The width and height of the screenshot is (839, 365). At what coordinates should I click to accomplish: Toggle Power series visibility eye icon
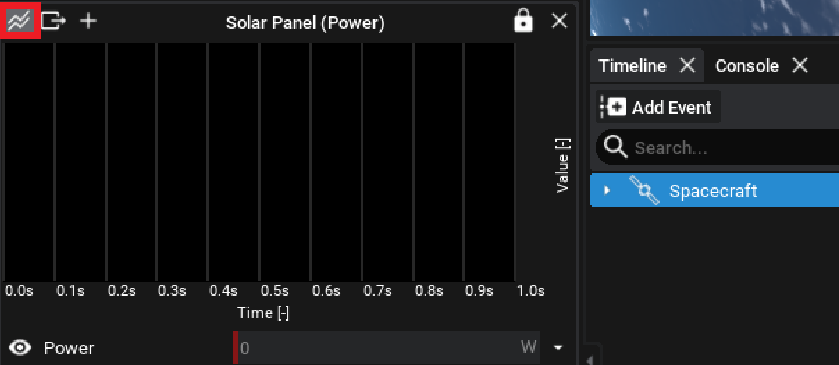pyautogui.click(x=21, y=348)
